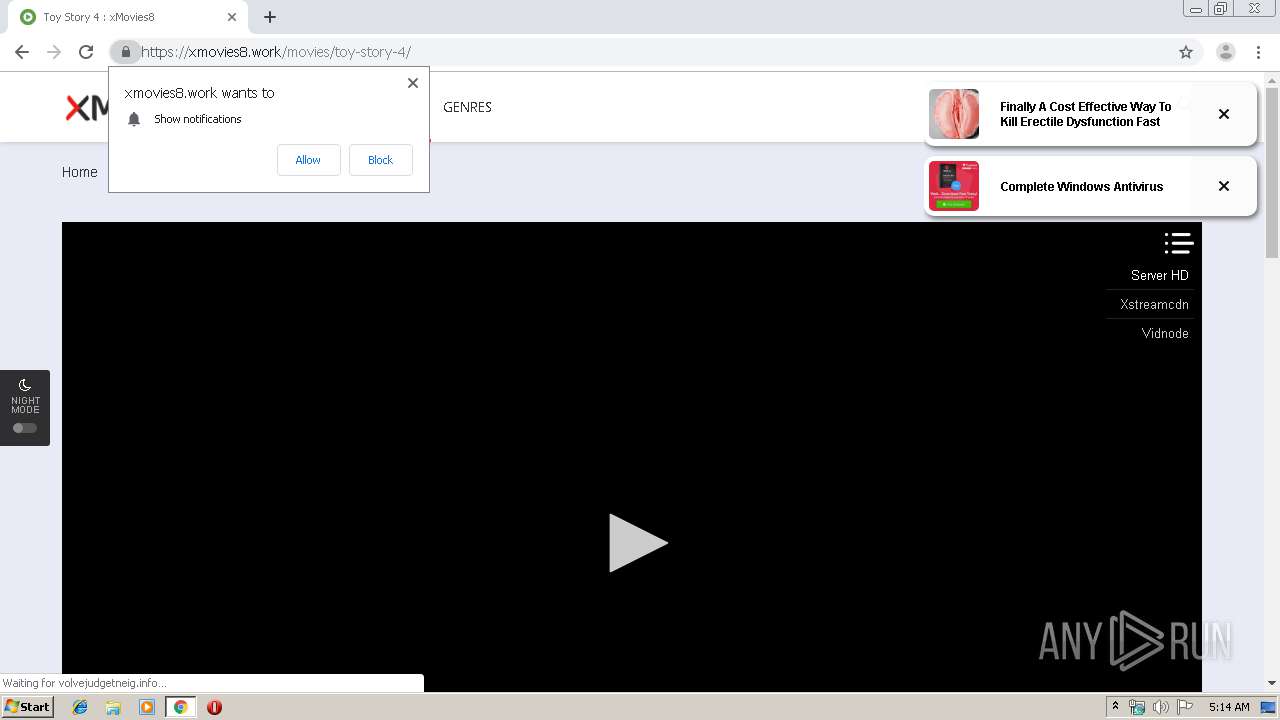Open the media player taskbar icon
The width and height of the screenshot is (1280, 720).
click(147, 707)
